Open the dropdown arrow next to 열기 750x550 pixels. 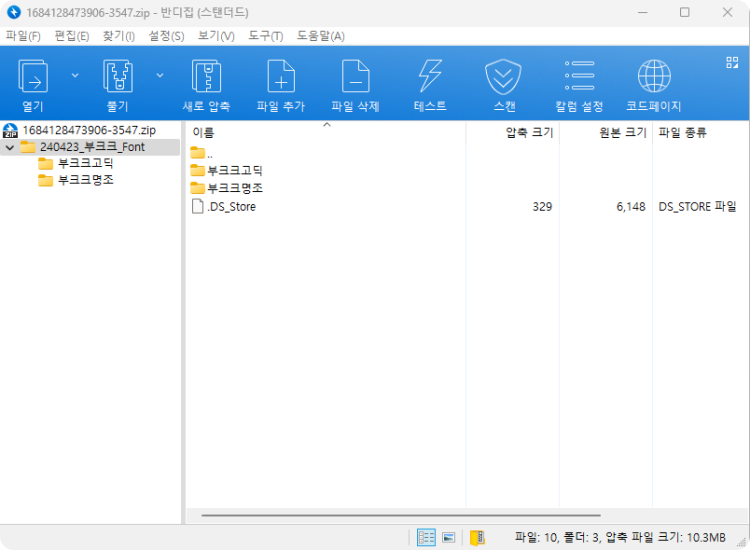click(75, 76)
